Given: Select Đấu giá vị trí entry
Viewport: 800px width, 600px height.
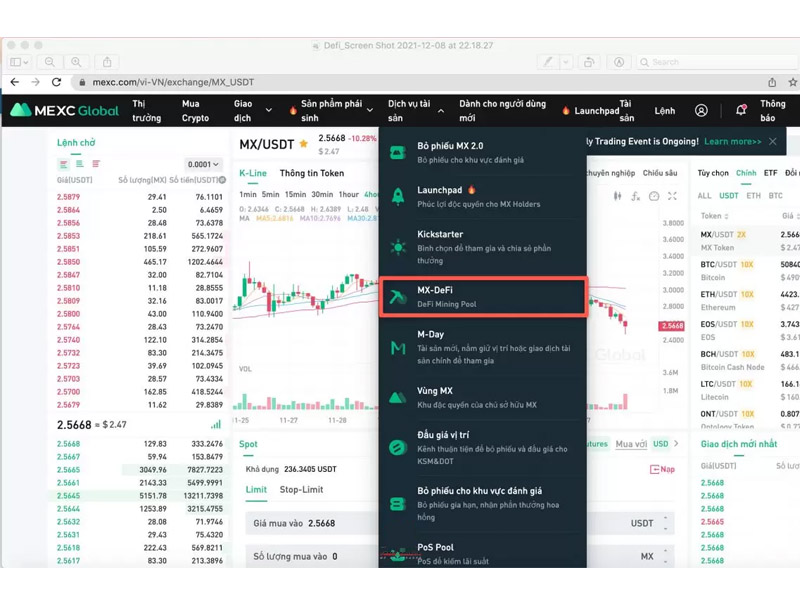Looking at the screenshot, I should pyautogui.click(x=483, y=447).
